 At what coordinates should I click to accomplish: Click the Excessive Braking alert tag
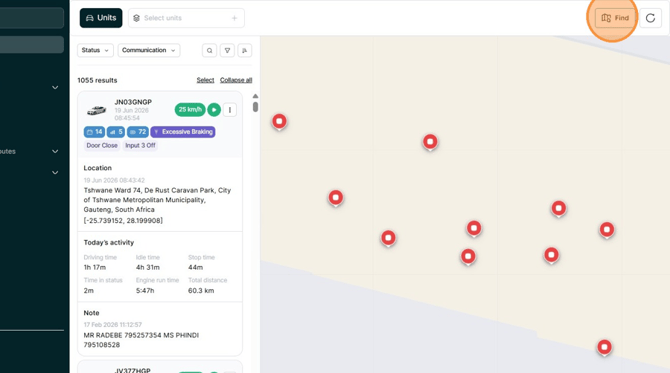[x=183, y=132]
